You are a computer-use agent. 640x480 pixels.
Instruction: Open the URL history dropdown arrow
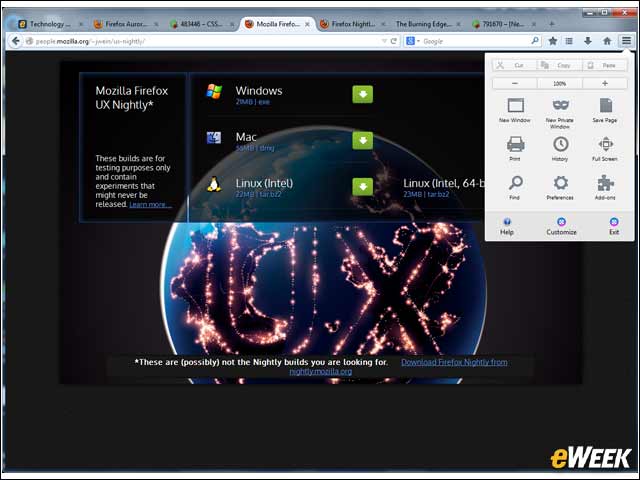coord(384,41)
